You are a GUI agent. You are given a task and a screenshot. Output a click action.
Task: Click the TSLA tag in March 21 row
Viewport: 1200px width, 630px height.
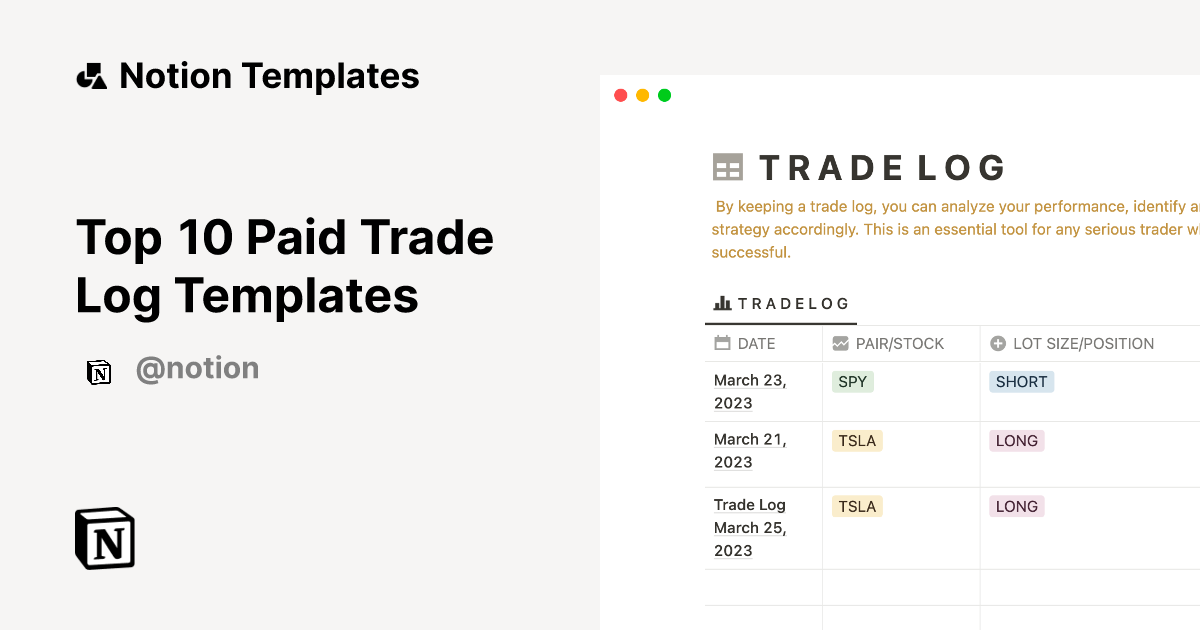[857, 440]
